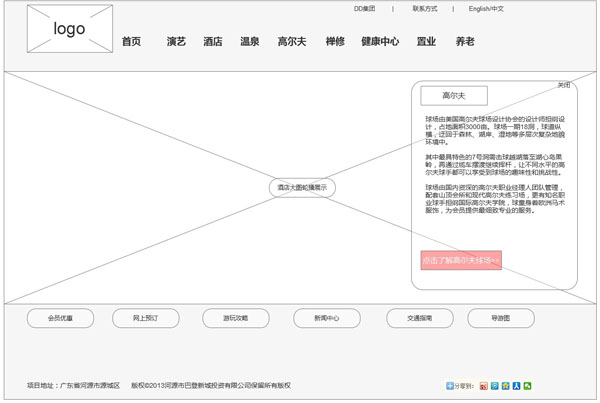Image resolution: width=600 pixels, height=403 pixels.
Task: Click the logo placeholder image
Action: [x=69, y=29]
